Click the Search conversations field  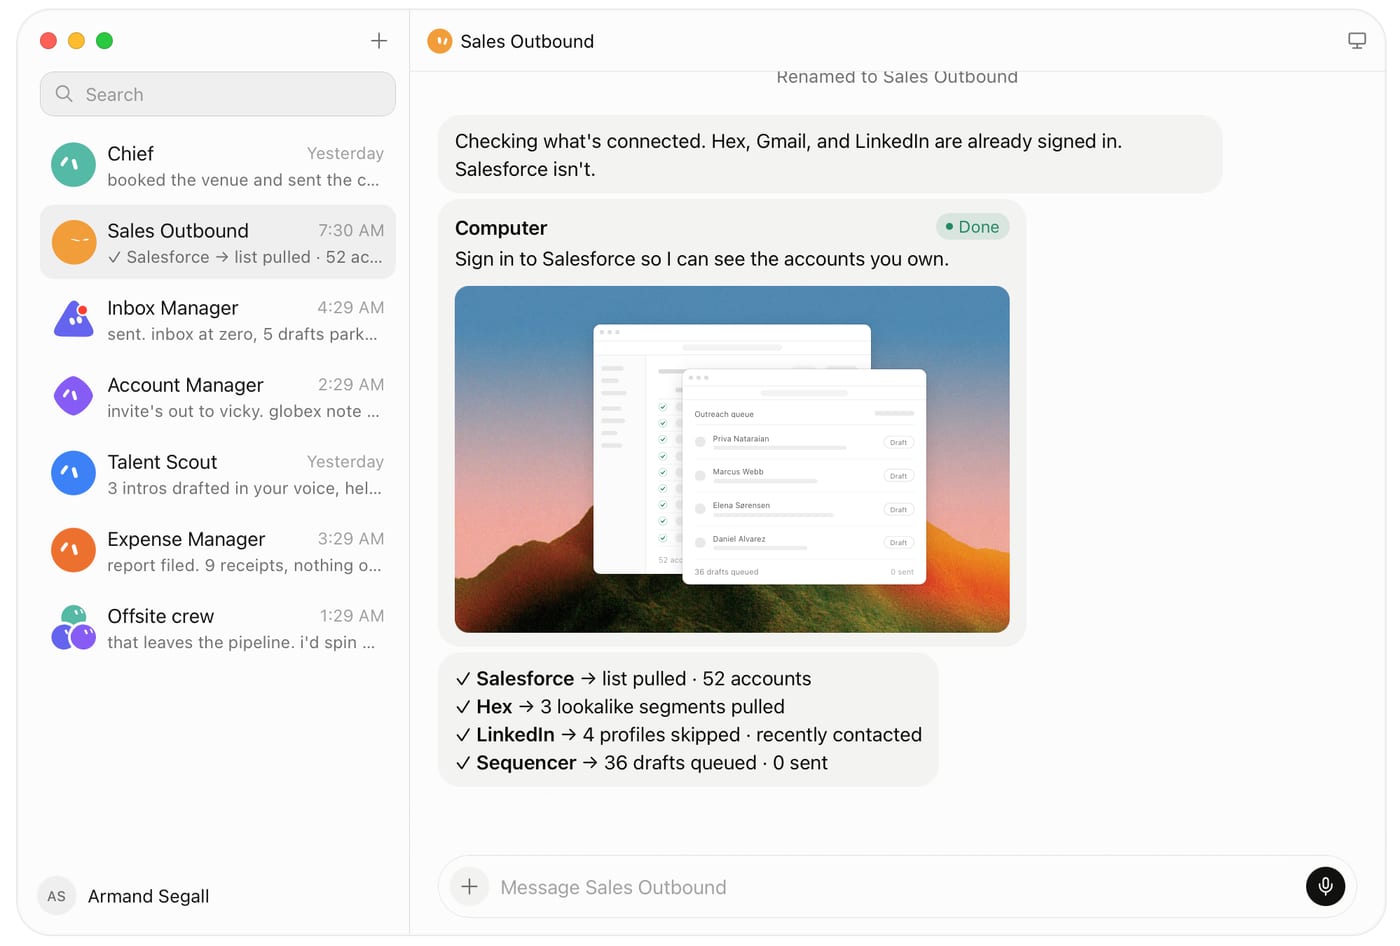[218, 94]
